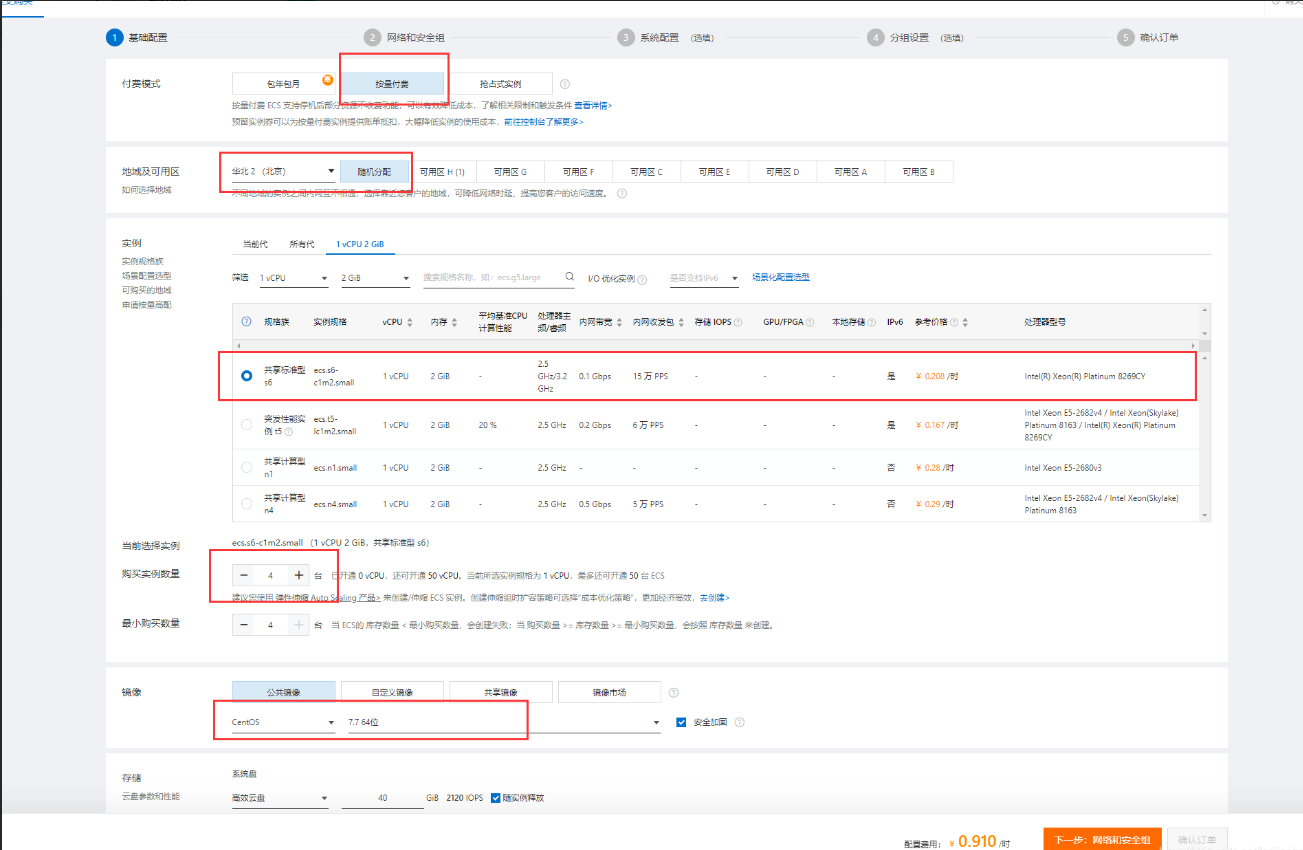Image resolution: width=1303 pixels, height=850 pixels.
Task: Click the help icon next to I/O 优化实例
Action: pos(642,280)
